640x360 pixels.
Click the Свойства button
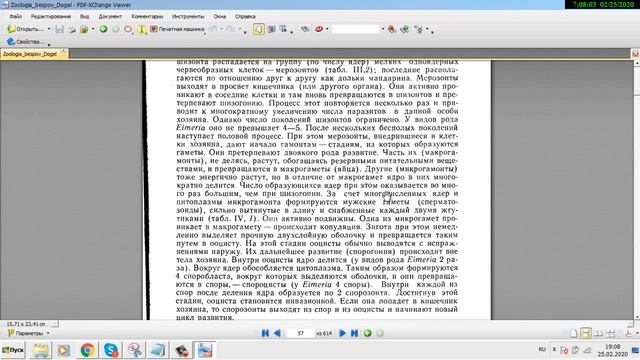(x=26, y=42)
